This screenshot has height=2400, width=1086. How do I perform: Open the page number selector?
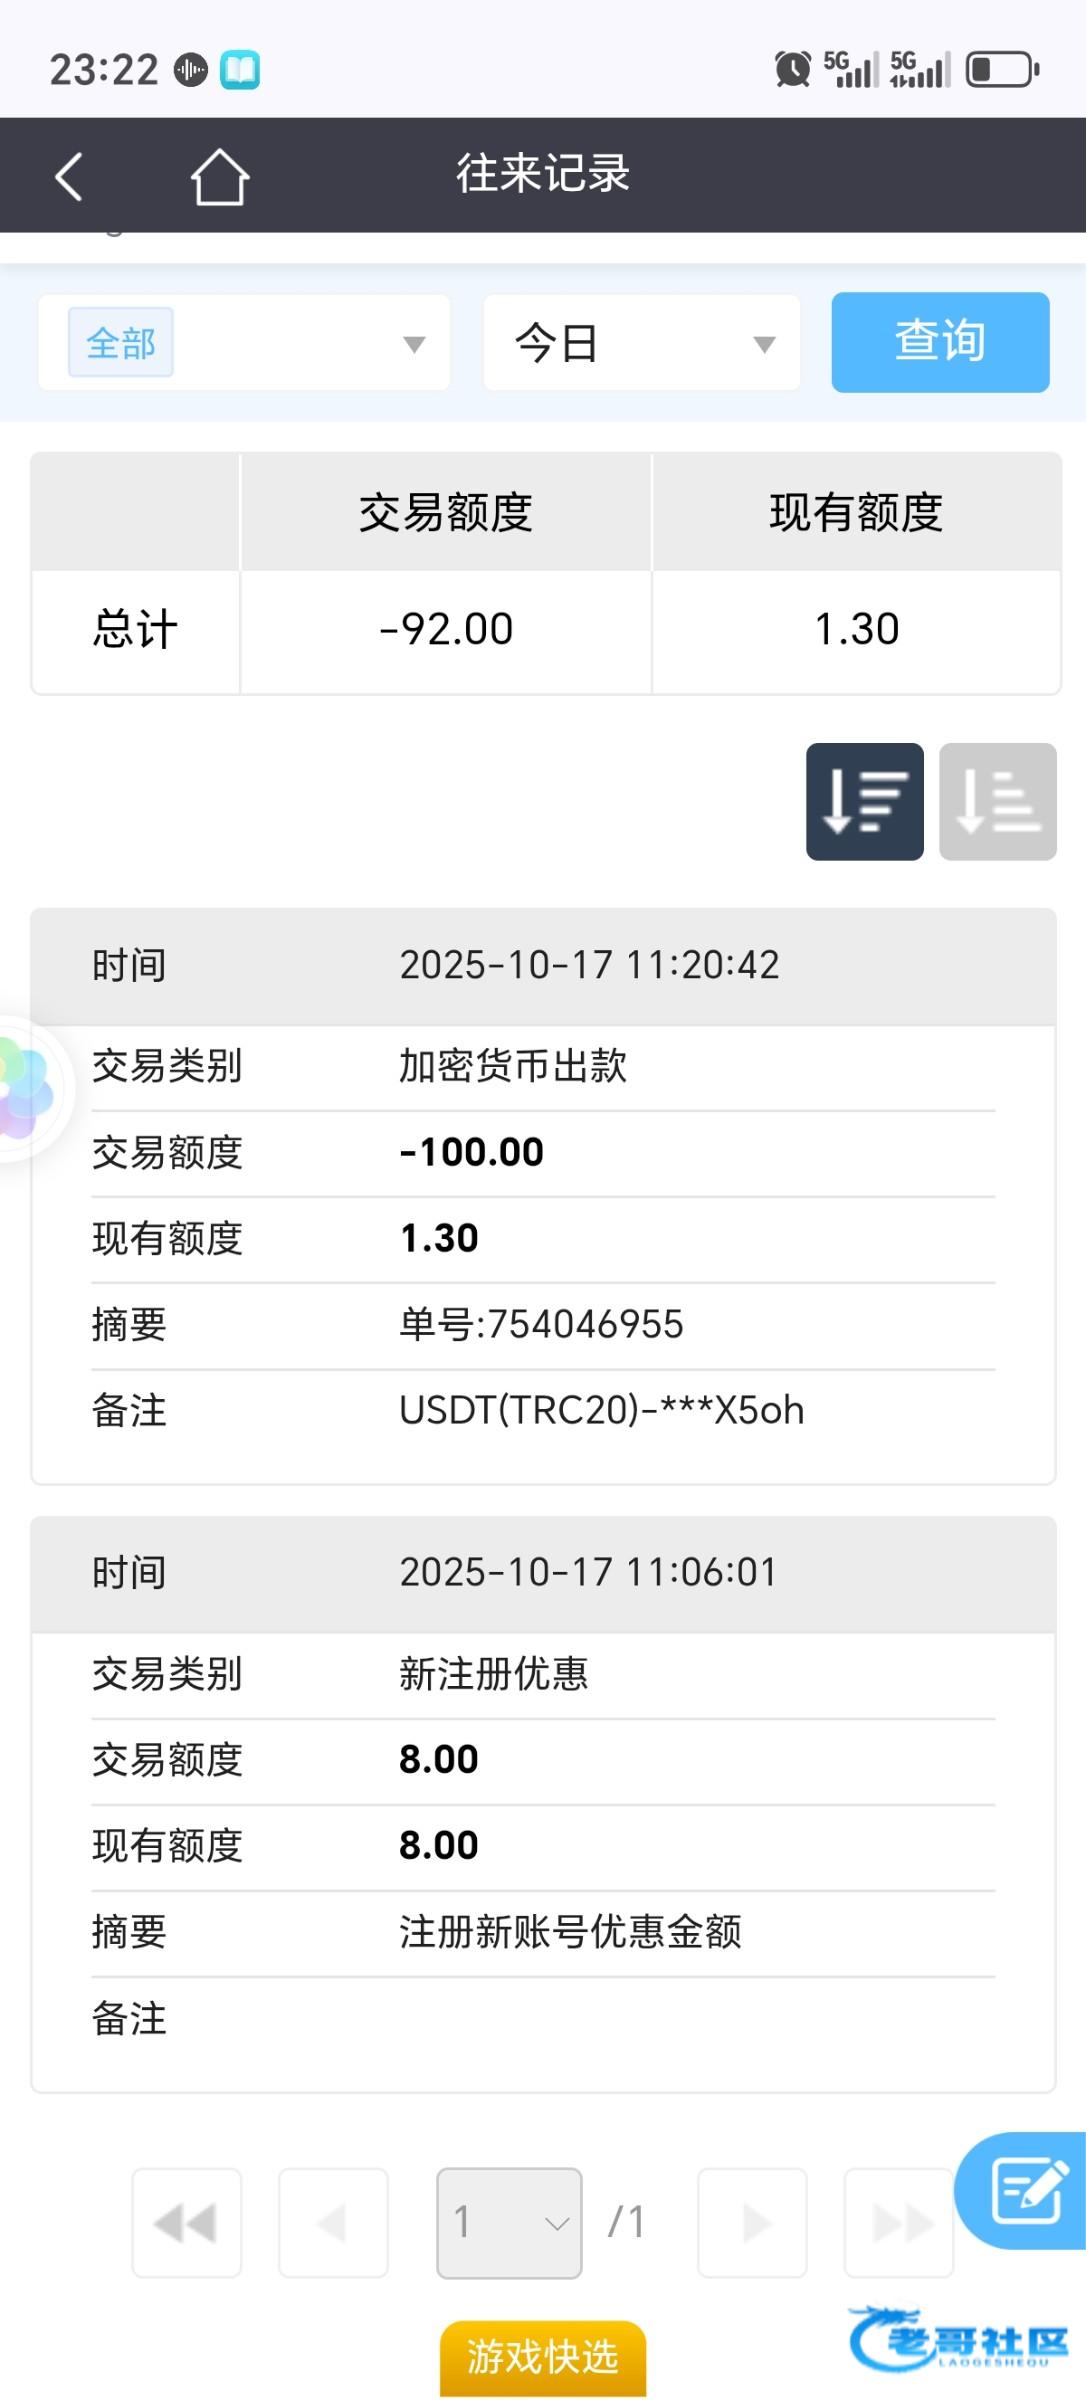pos(509,2222)
